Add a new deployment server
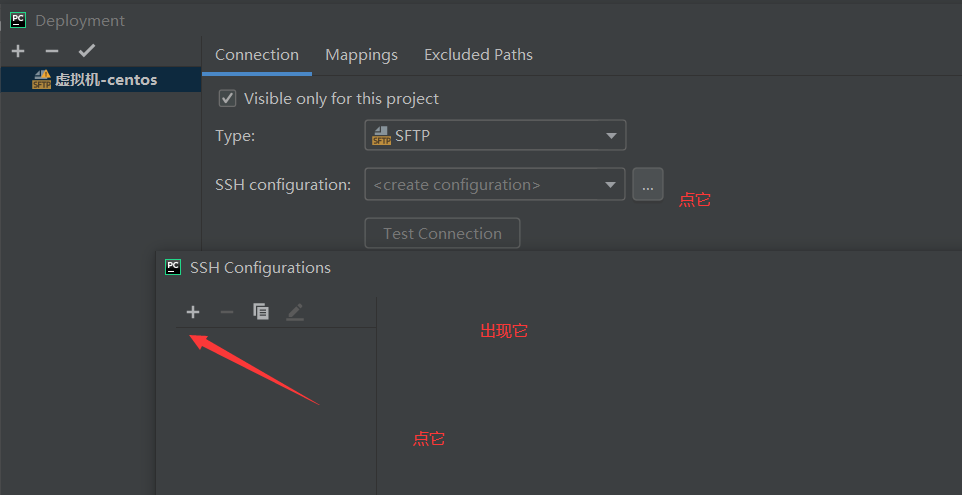 tap(18, 51)
